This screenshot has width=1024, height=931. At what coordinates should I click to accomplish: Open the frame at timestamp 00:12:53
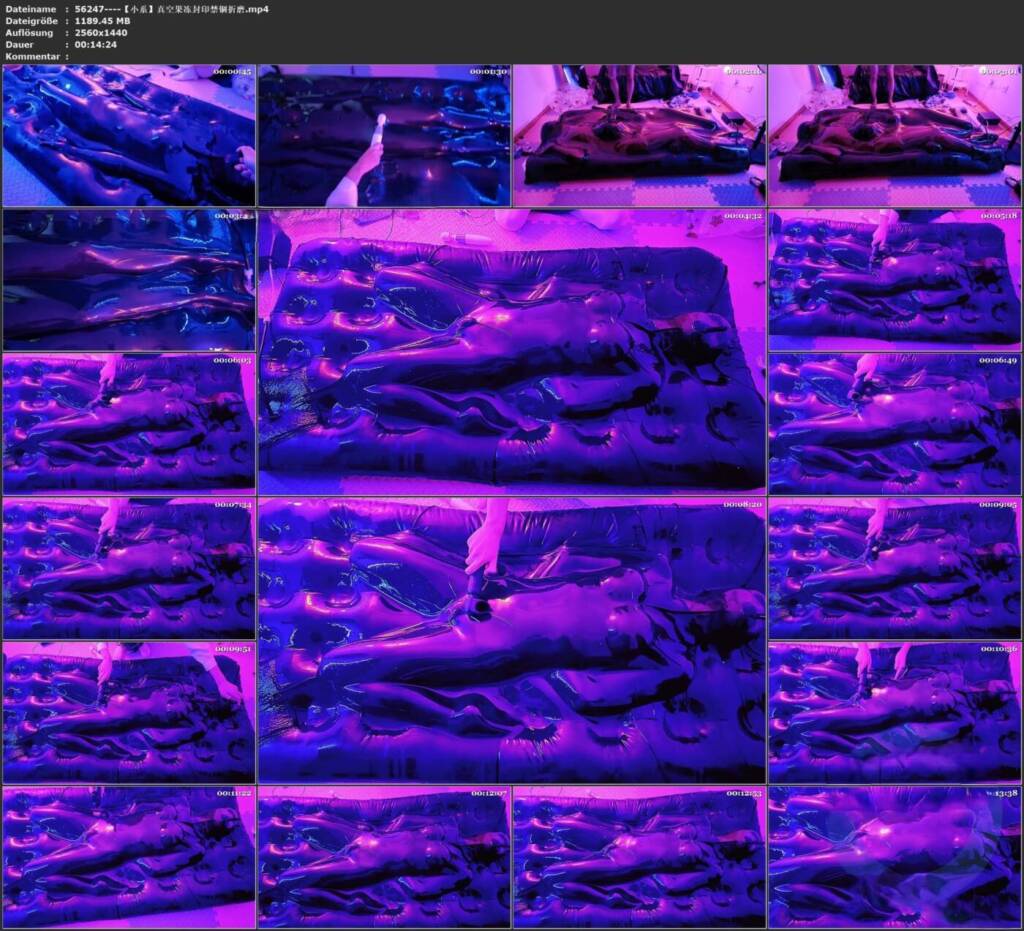pyautogui.click(x=639, y=857)
